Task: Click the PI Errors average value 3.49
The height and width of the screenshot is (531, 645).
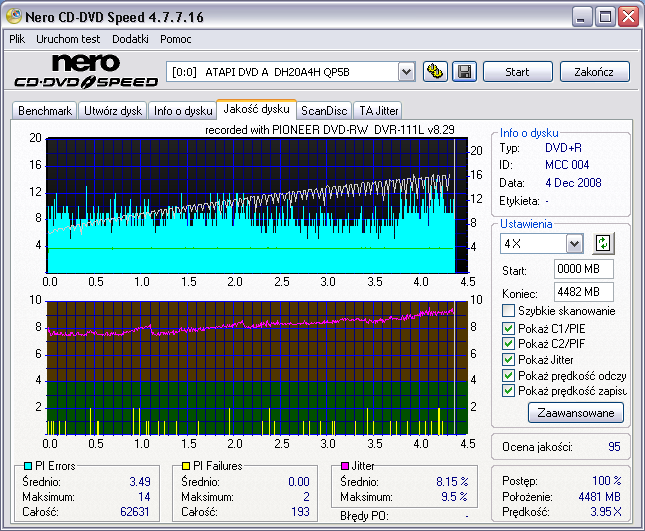Action: click(x=140, y=482)
